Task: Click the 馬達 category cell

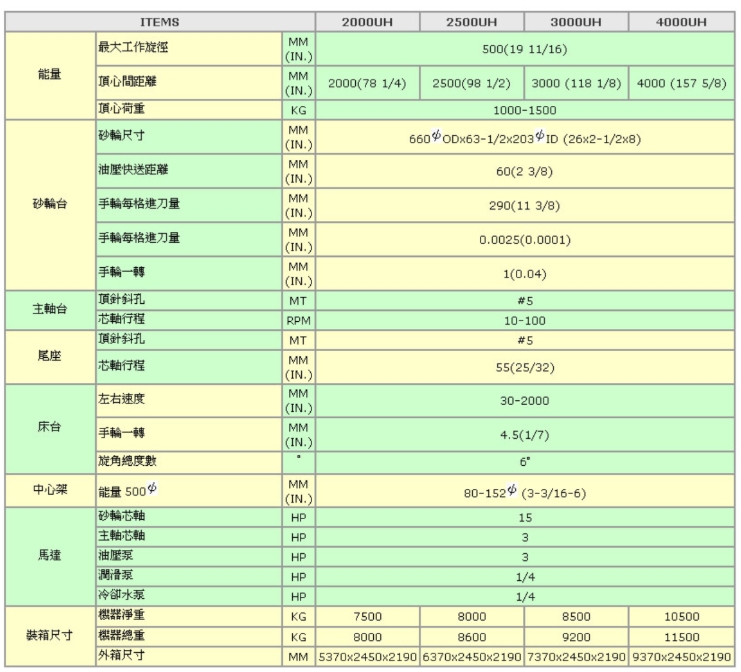Action: (x=50, y=556)
